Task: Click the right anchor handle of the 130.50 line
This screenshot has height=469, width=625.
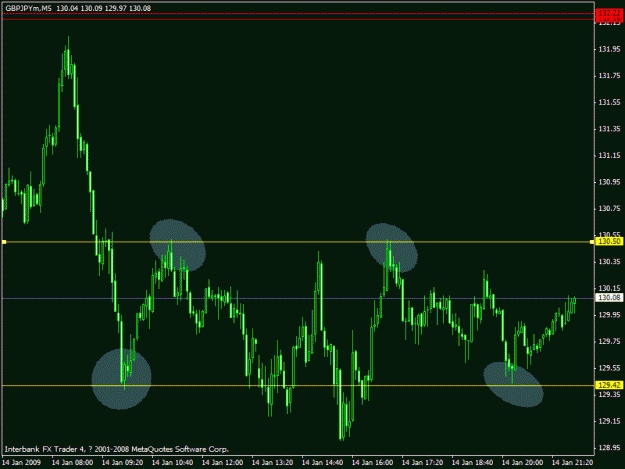Action: [x=592, y=242]
